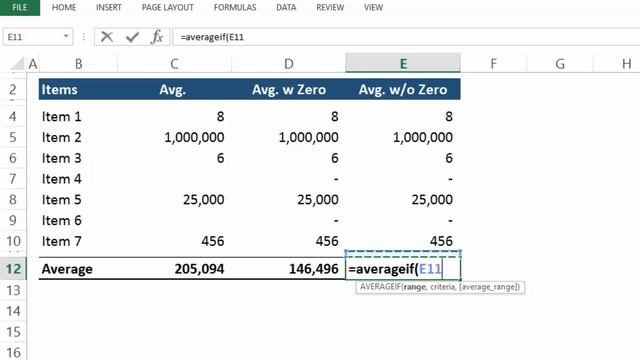Open the Insert Function fx dialog

click(x=157, y=37)
